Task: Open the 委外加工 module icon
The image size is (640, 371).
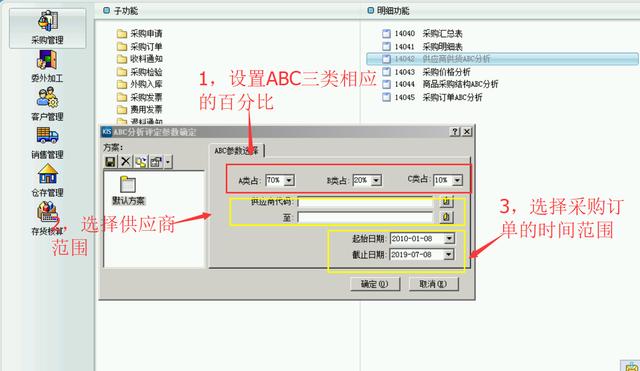Action: [47, 60]
